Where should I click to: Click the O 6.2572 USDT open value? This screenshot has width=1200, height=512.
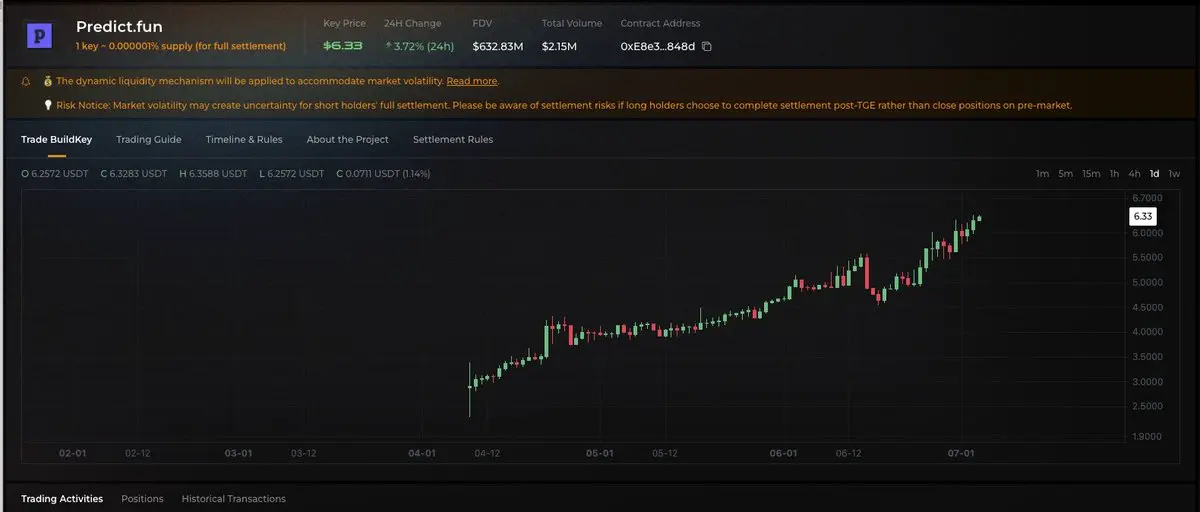[x=54, y=174]
